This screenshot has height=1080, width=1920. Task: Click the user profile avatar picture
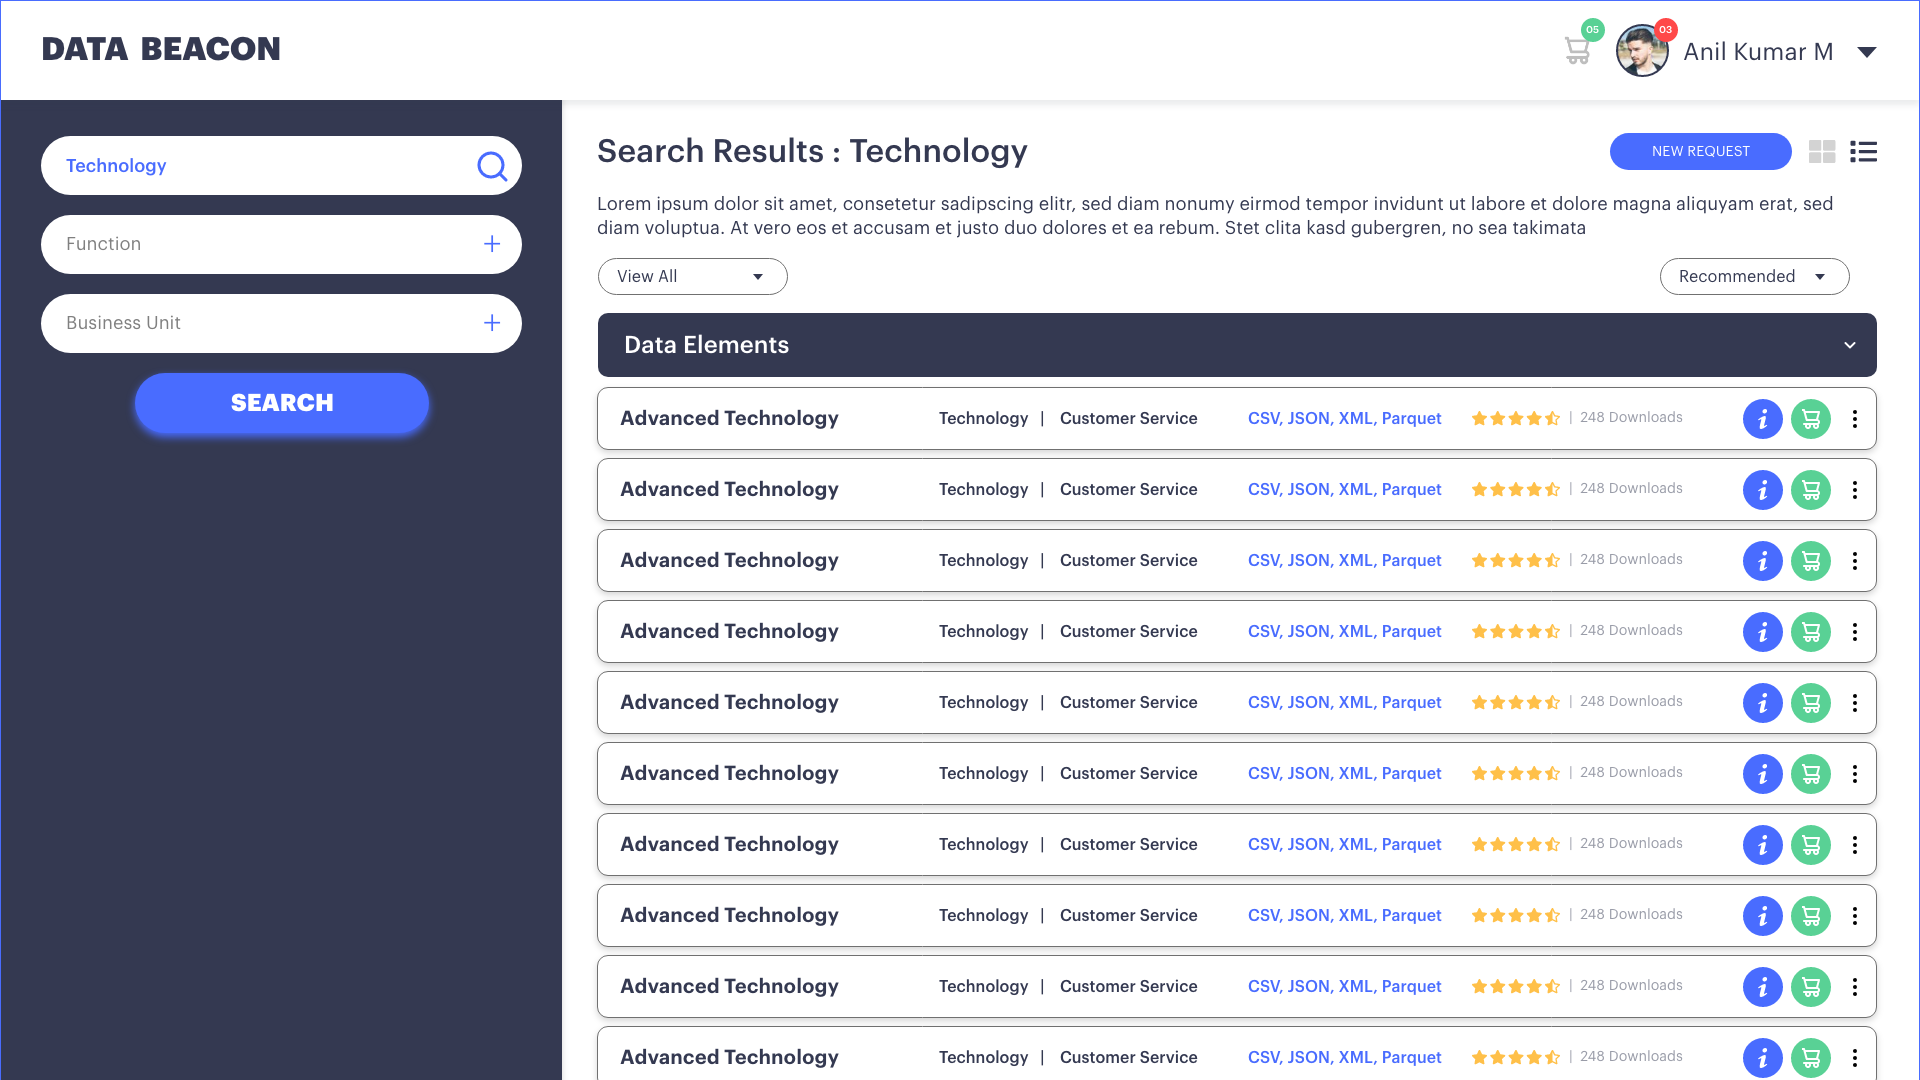pyautogui.click(x=1641, y=52)
